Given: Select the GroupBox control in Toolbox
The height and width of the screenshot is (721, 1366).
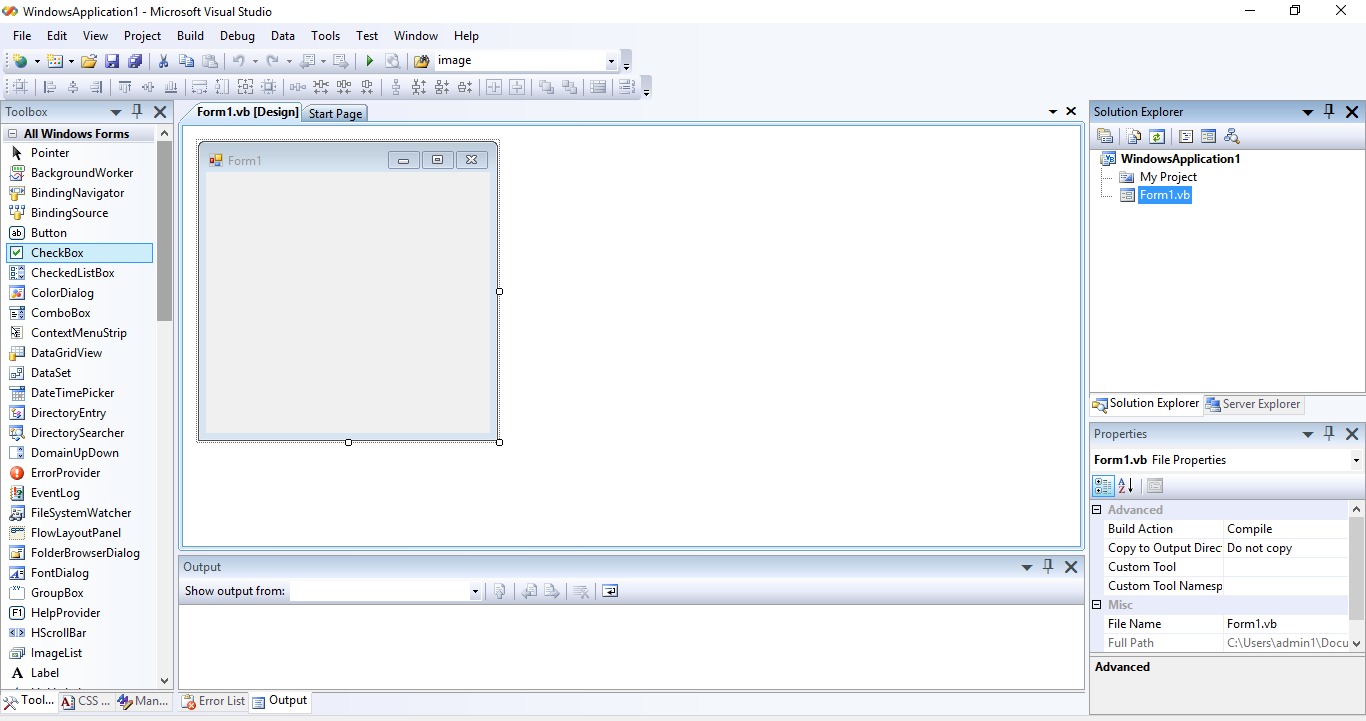Looking at the screenshot, I should [80, 593].
